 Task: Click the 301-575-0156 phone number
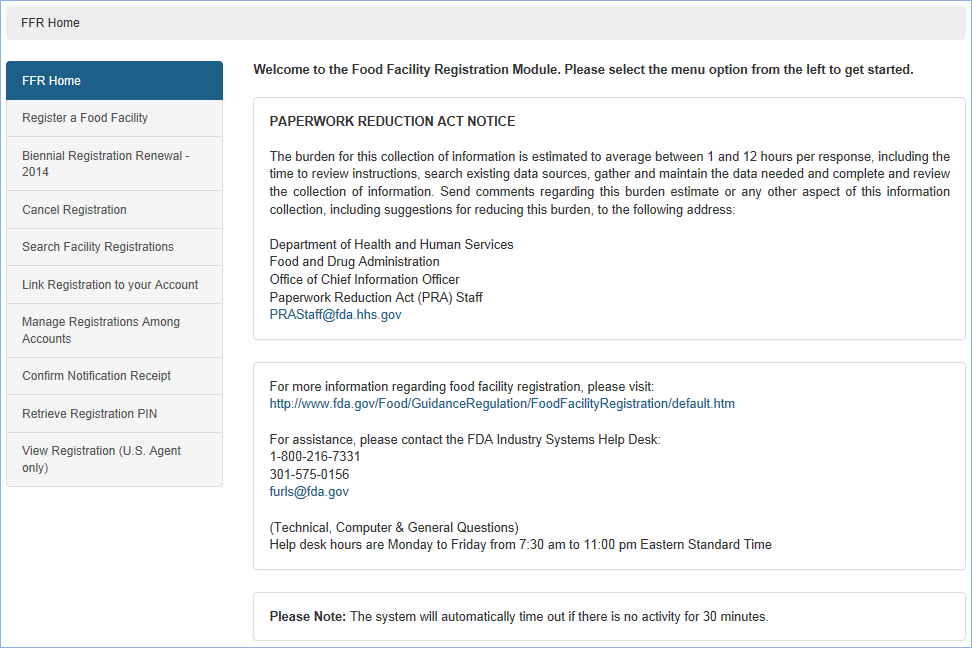coord(309,475)
